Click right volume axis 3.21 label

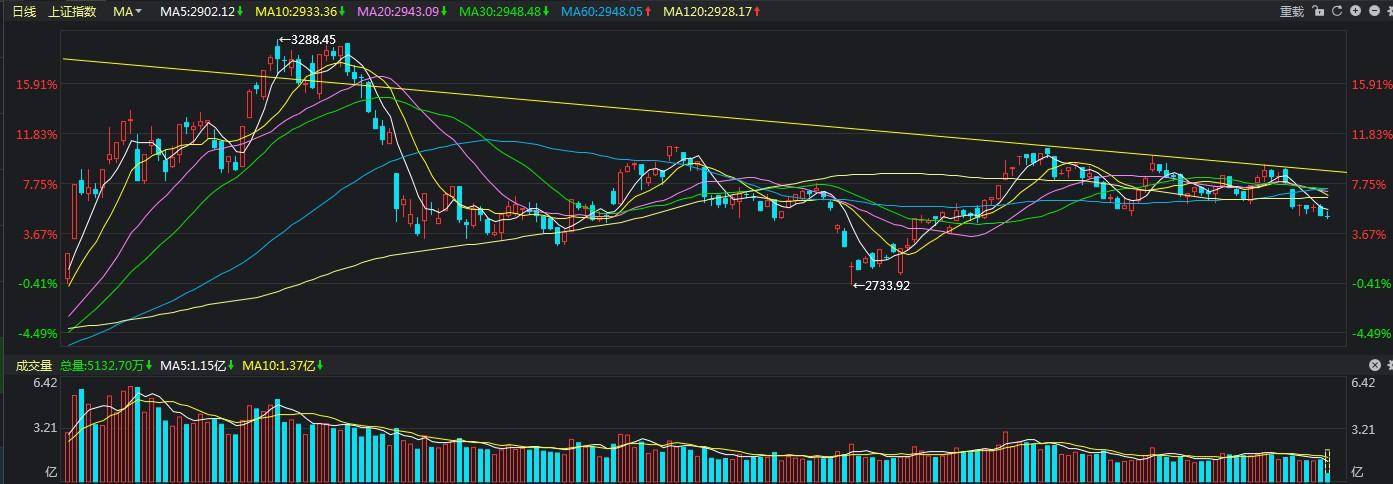[1362, 430]
